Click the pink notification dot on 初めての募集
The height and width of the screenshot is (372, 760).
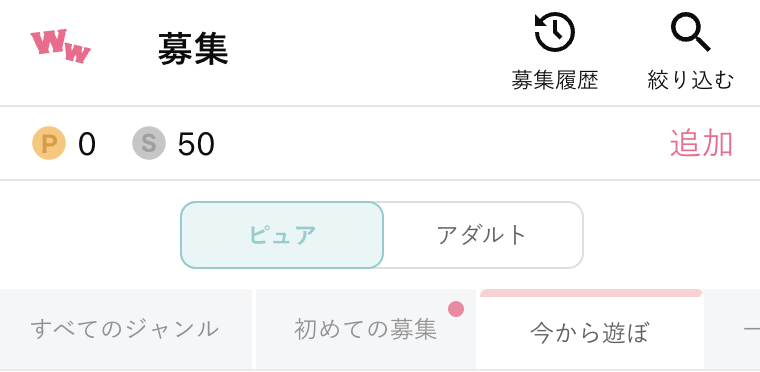[x=456, y=308]
